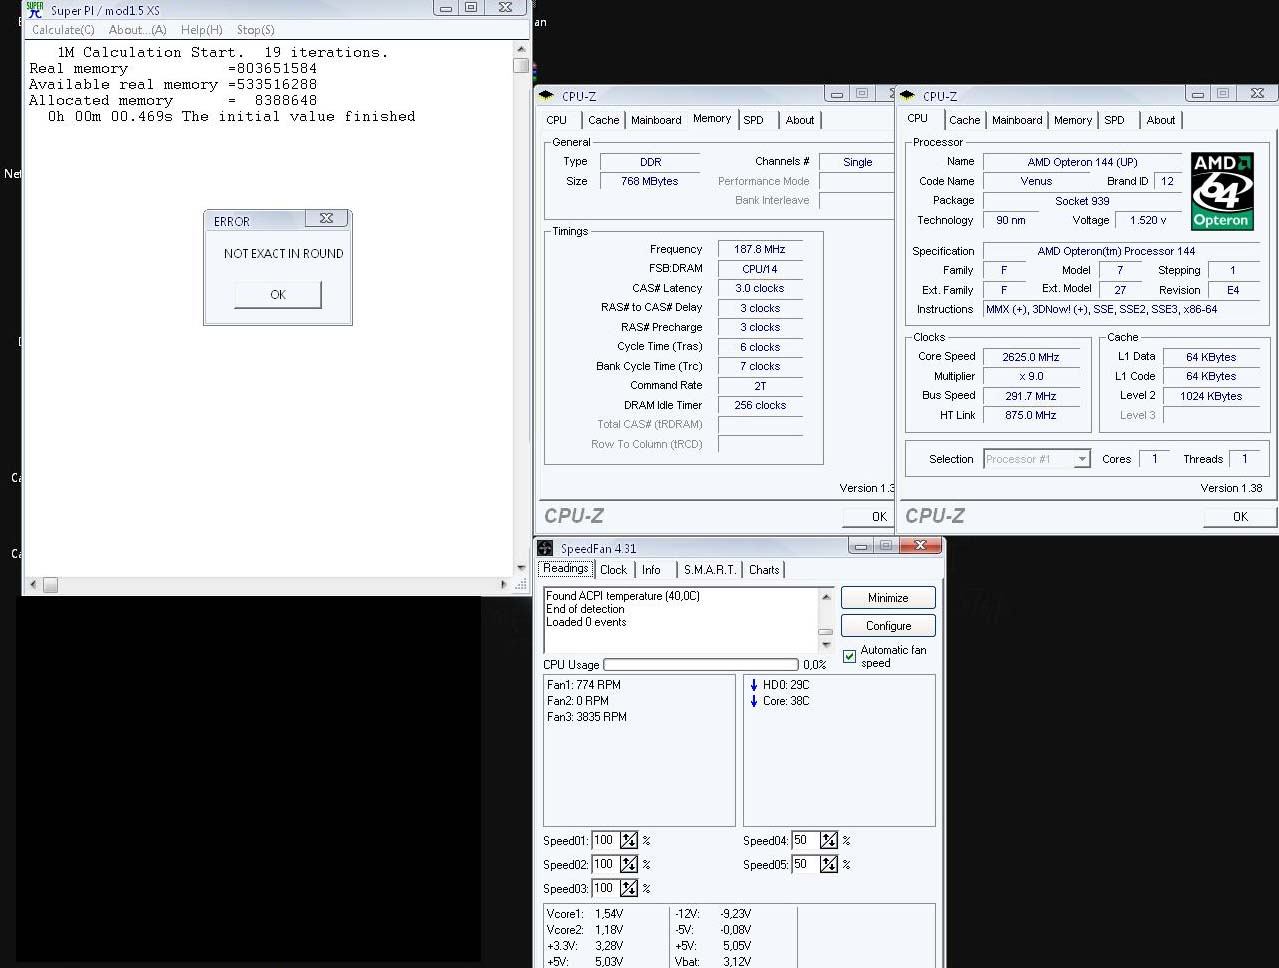This screenshot has height=968, width=1279.
Task: Minimize SpeedFan with the Minimize button
Action: point(888,598)
